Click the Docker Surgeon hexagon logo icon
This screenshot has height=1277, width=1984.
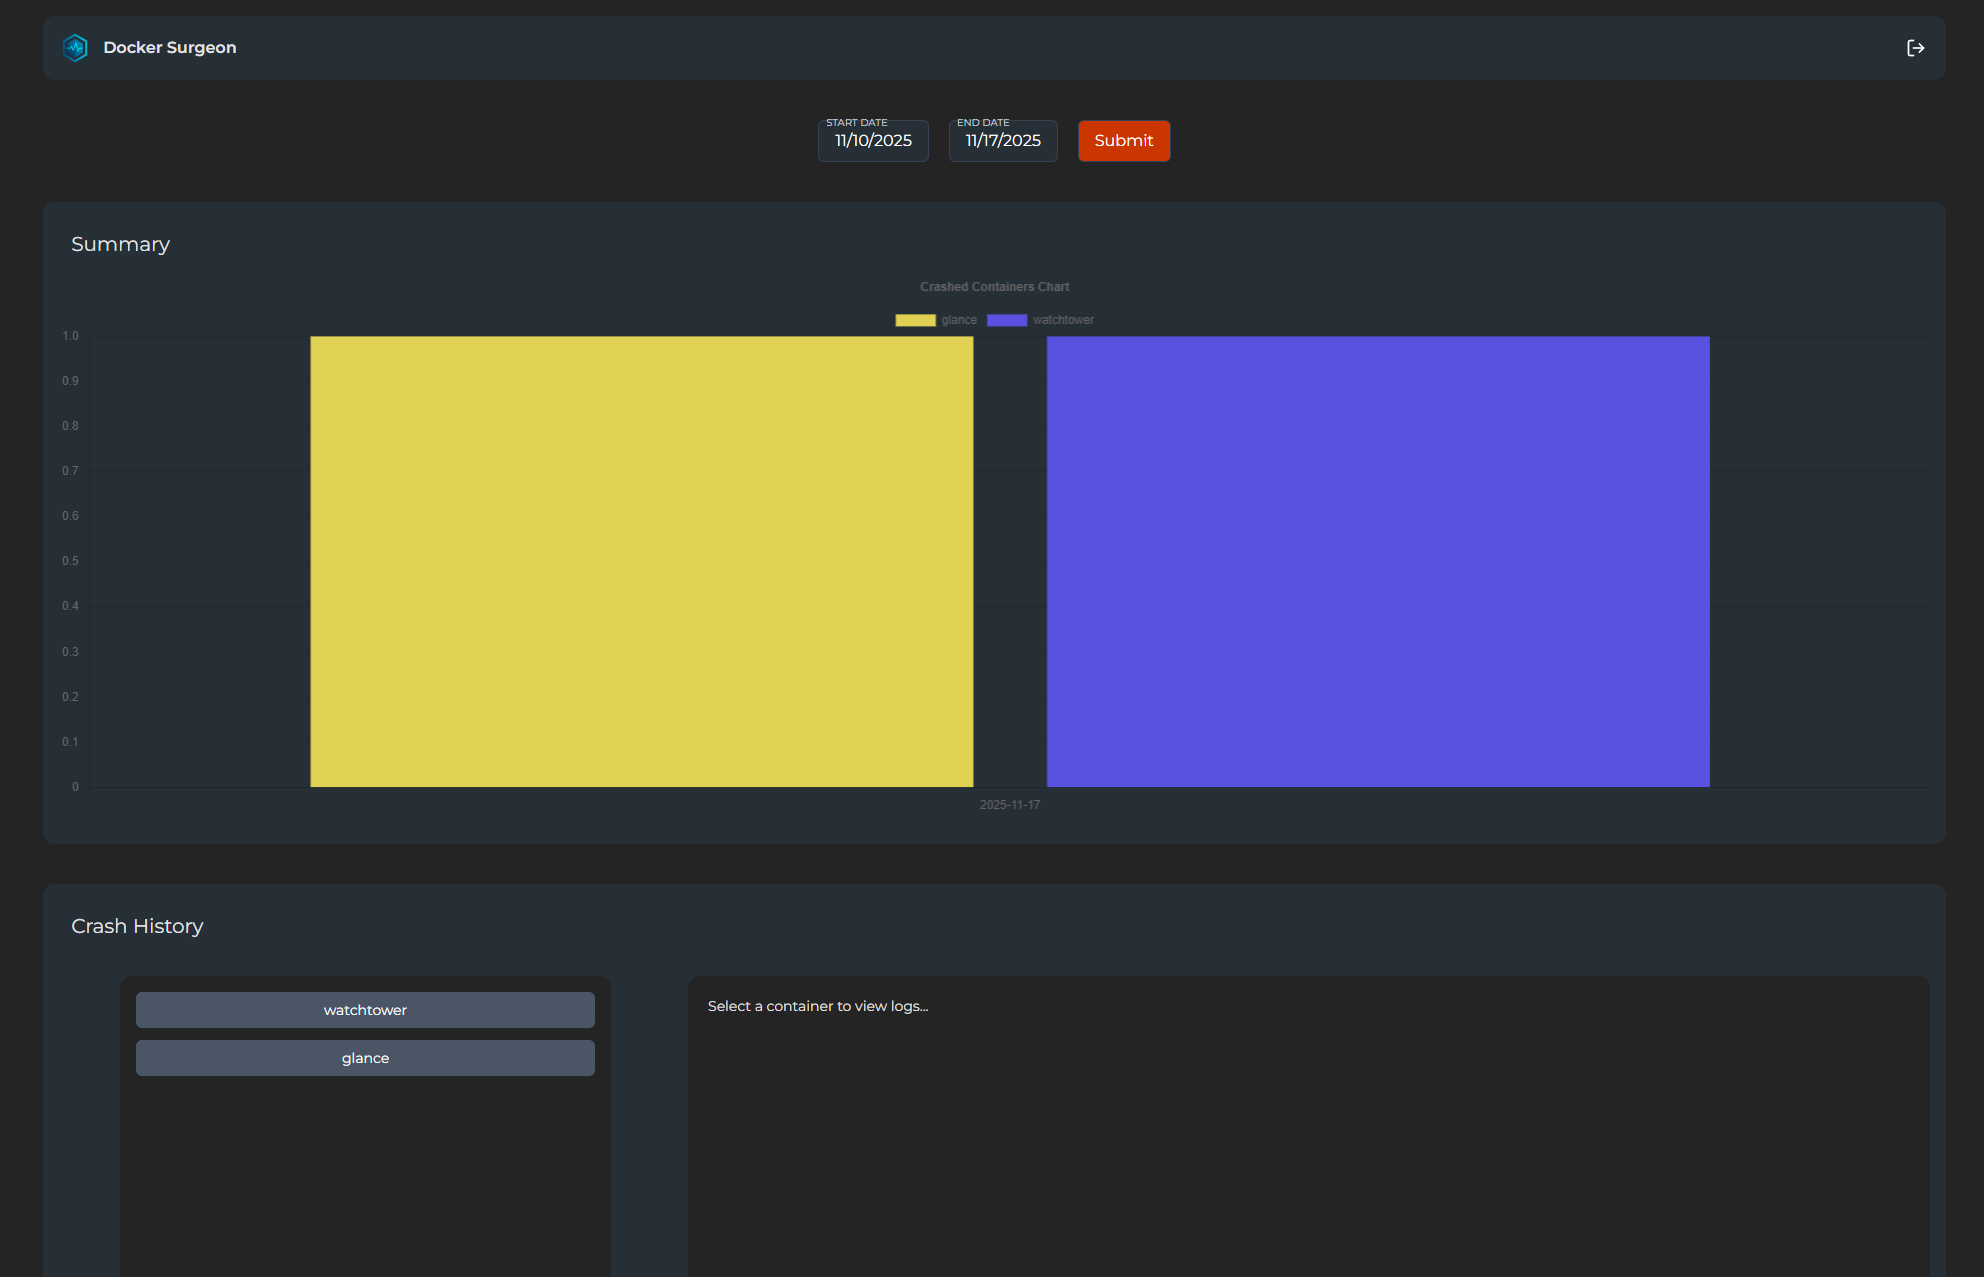pyautogui.click(x=75, y=48)
